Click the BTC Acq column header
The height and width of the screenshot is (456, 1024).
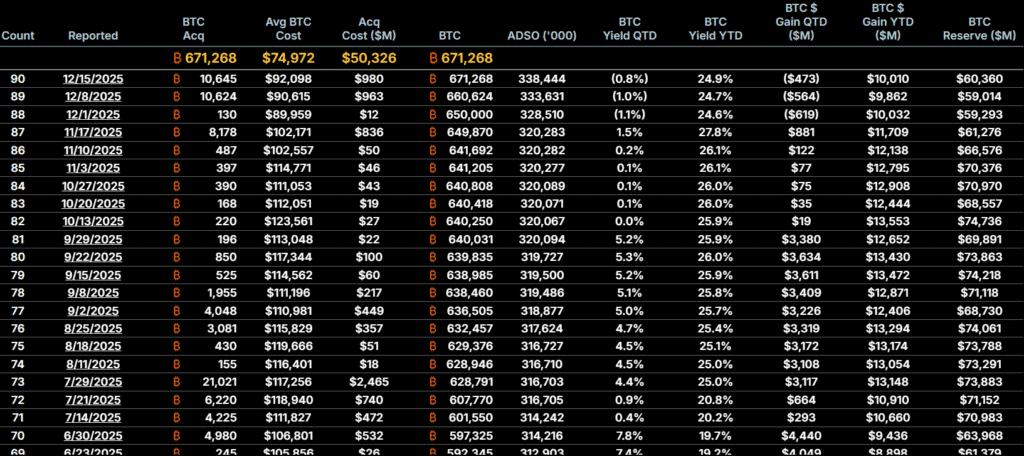pos(193,29)
